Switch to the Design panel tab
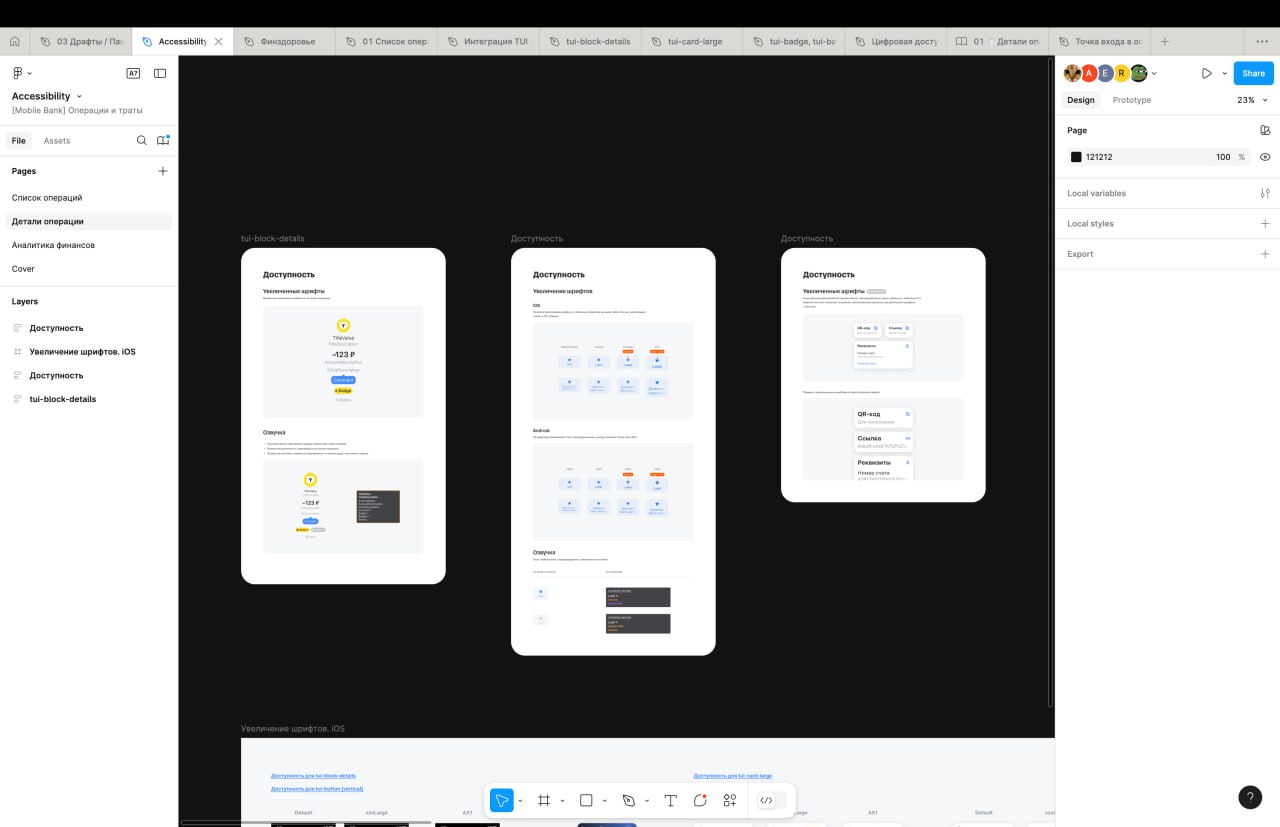1280x827 pixels. click(x=1081, y=100)
